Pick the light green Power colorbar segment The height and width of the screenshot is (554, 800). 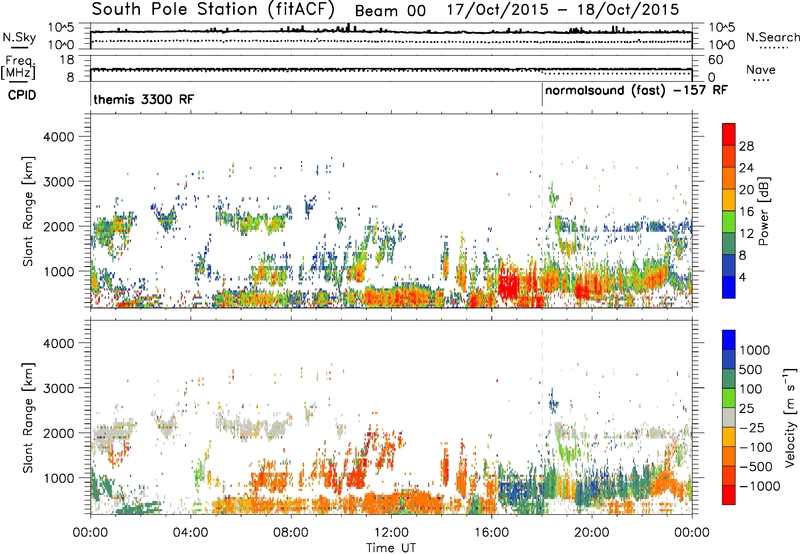click(x=729, y=221)
